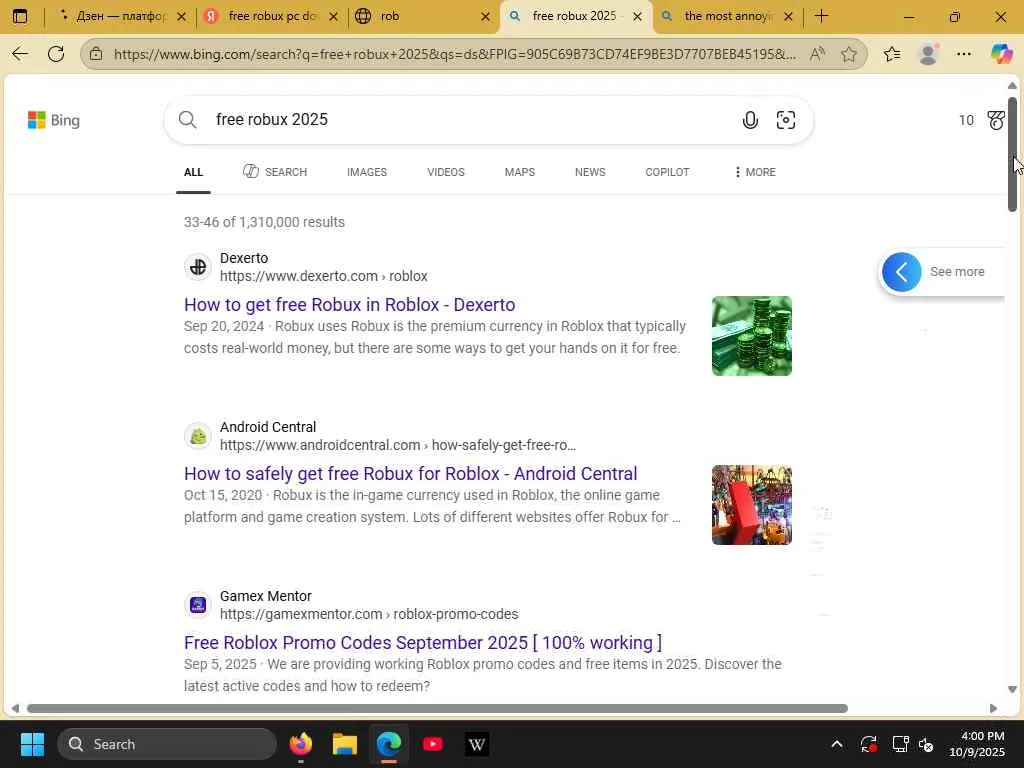Screen dimensions: 1024x768
Task: Click the androidcentral.com URL text
Action: click(x=398, y=445)
